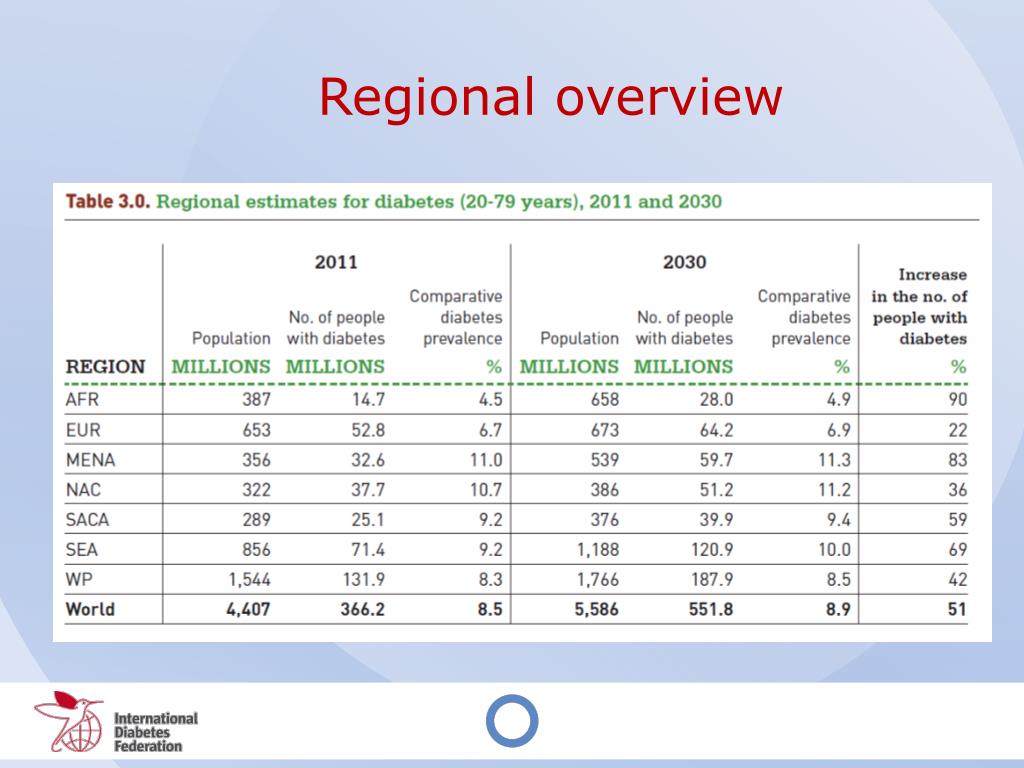Click the 'Table 3.0.' caption label
This screenshot has height=768, width=1024.
click(108, 201)
